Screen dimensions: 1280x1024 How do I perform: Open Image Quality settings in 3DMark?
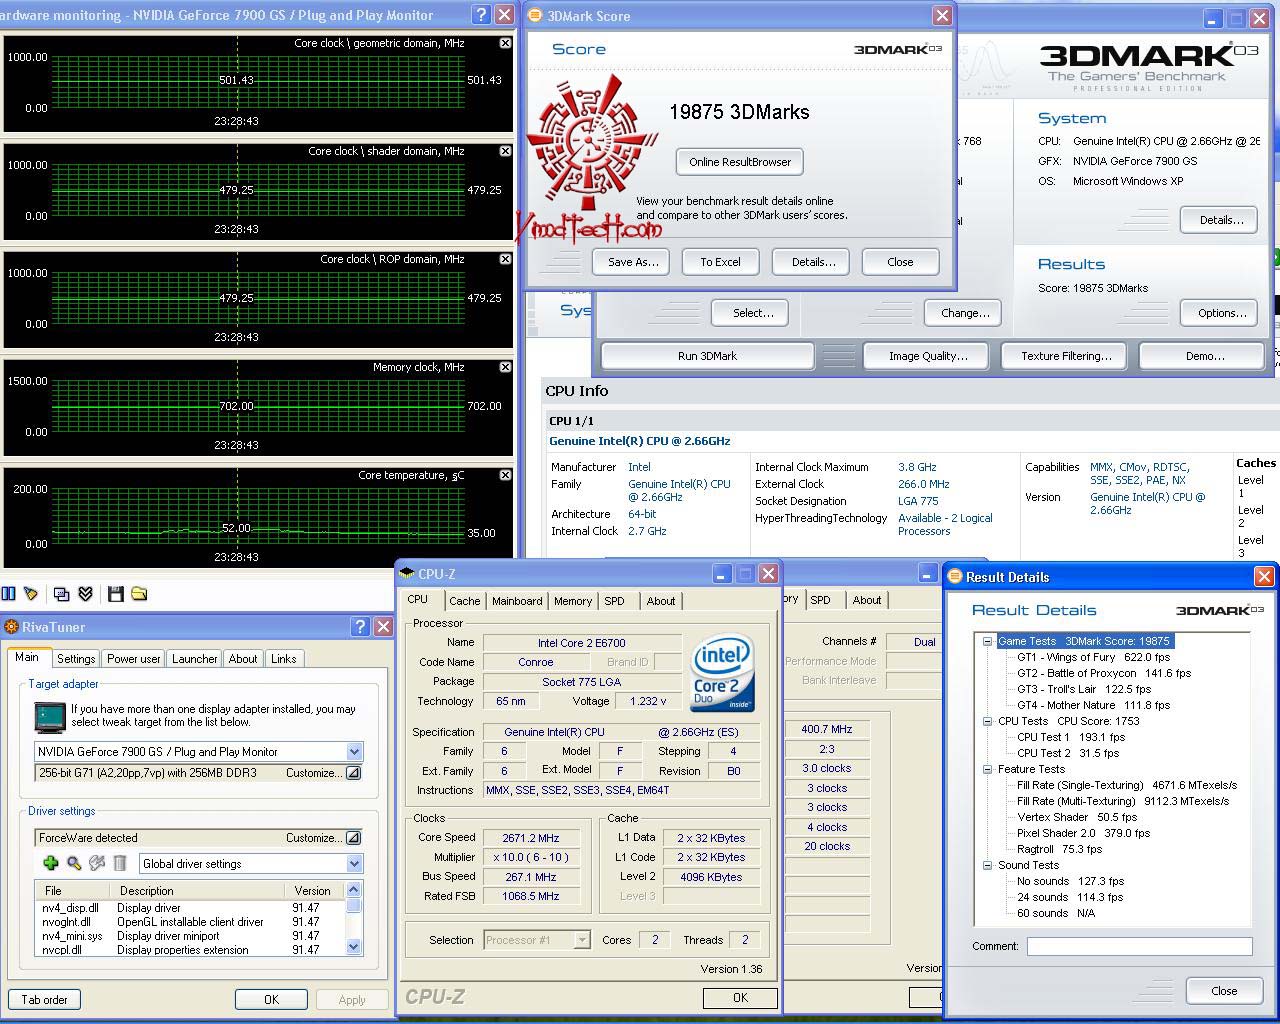click(x=928, y=356)
